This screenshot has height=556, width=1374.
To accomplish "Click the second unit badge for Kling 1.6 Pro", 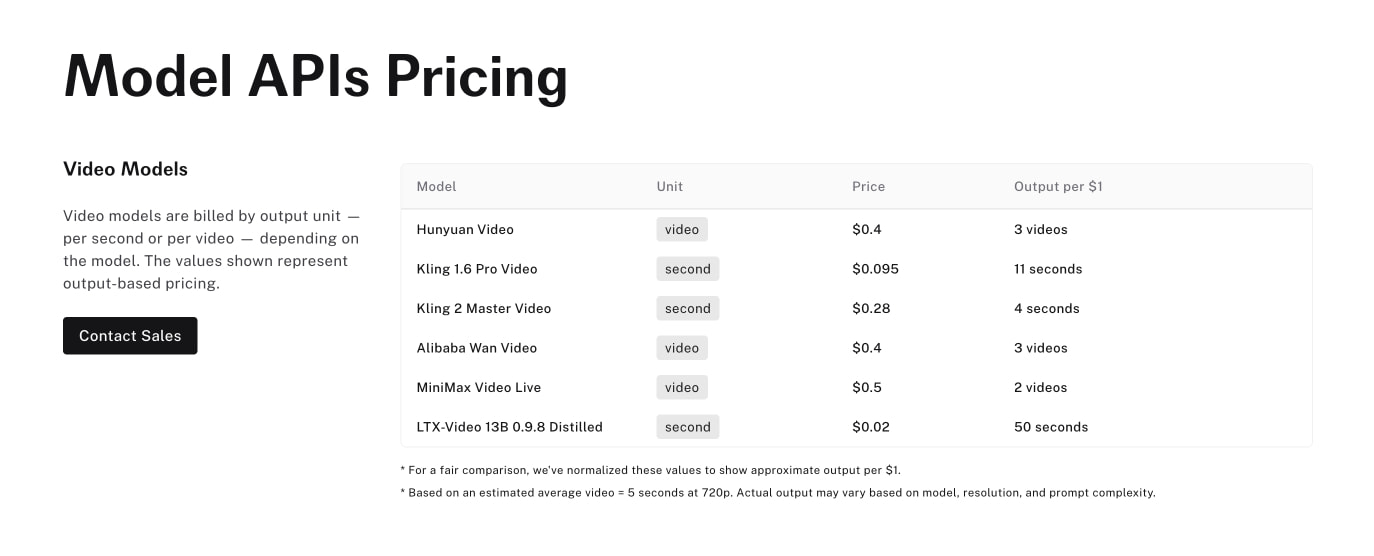I will [x=688, y=269].
